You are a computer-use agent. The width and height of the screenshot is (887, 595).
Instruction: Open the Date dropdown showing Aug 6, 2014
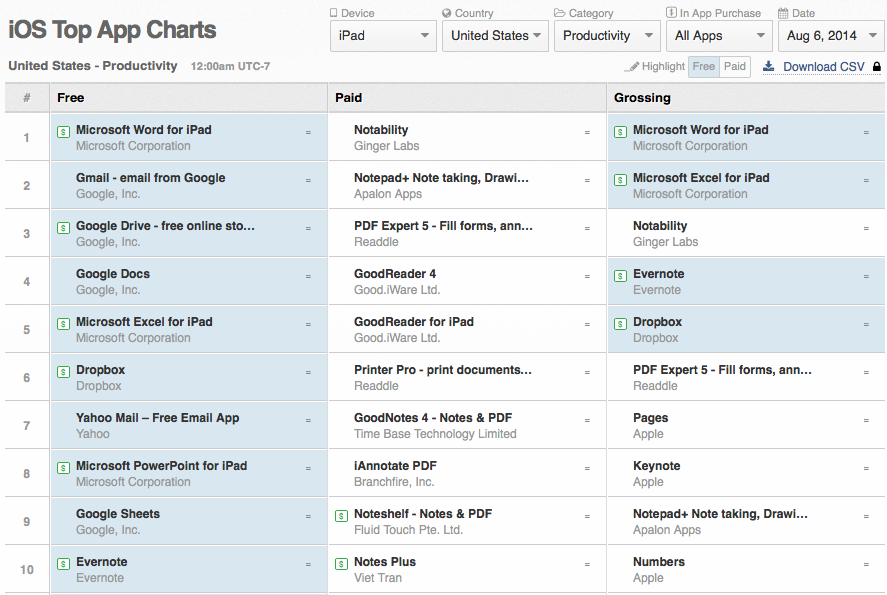[x=832, y=36]
